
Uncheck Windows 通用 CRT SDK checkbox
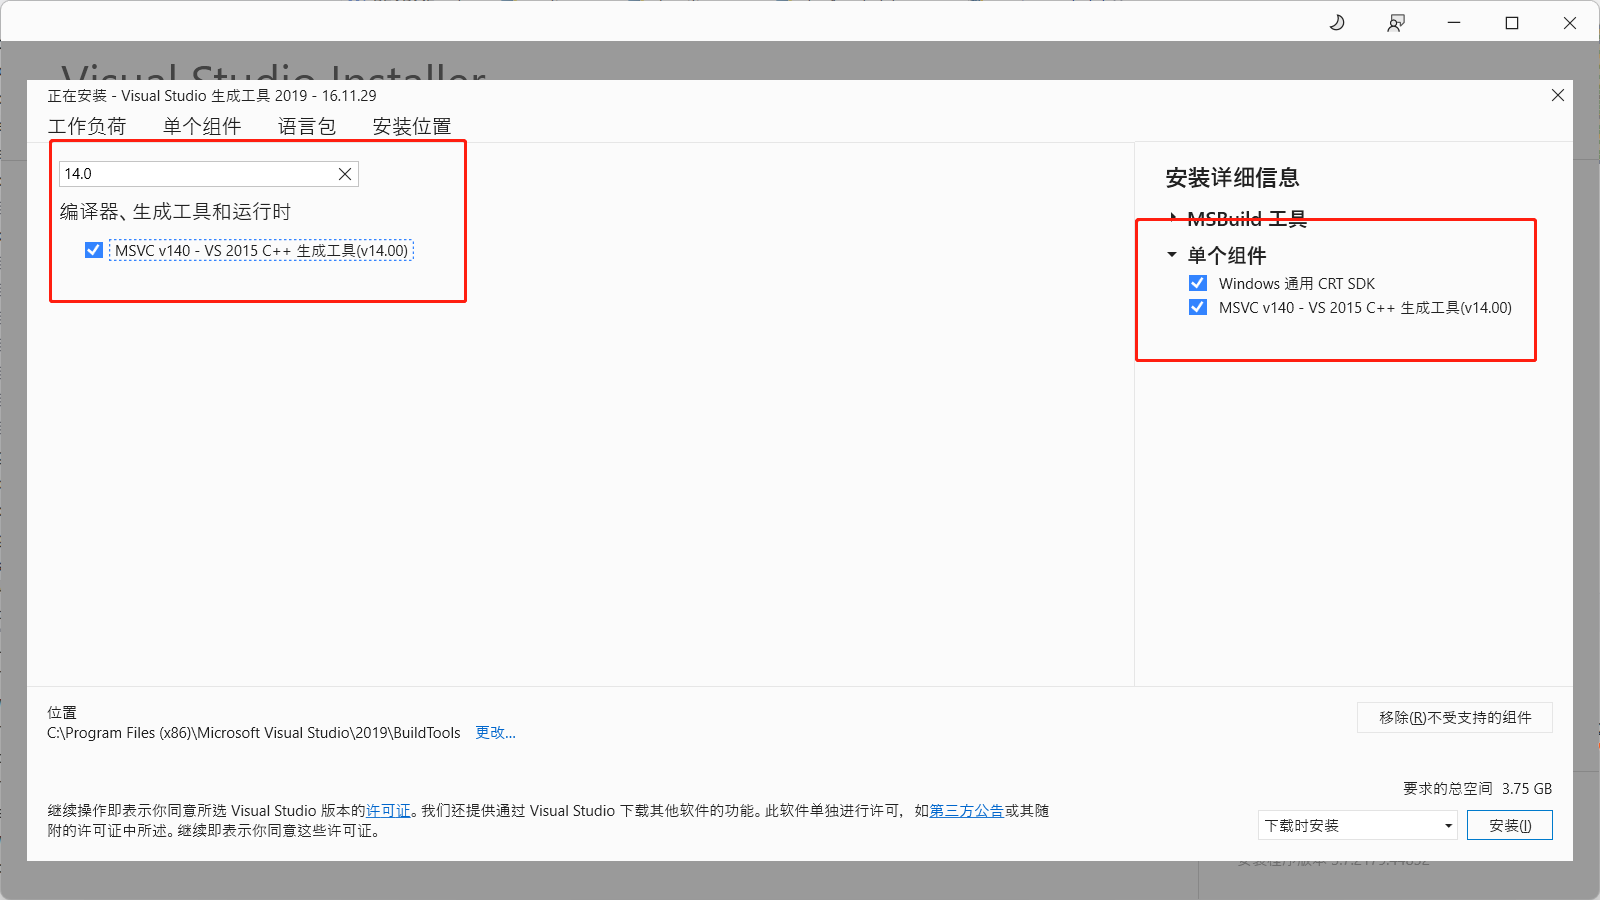(x=1198, y=283)
